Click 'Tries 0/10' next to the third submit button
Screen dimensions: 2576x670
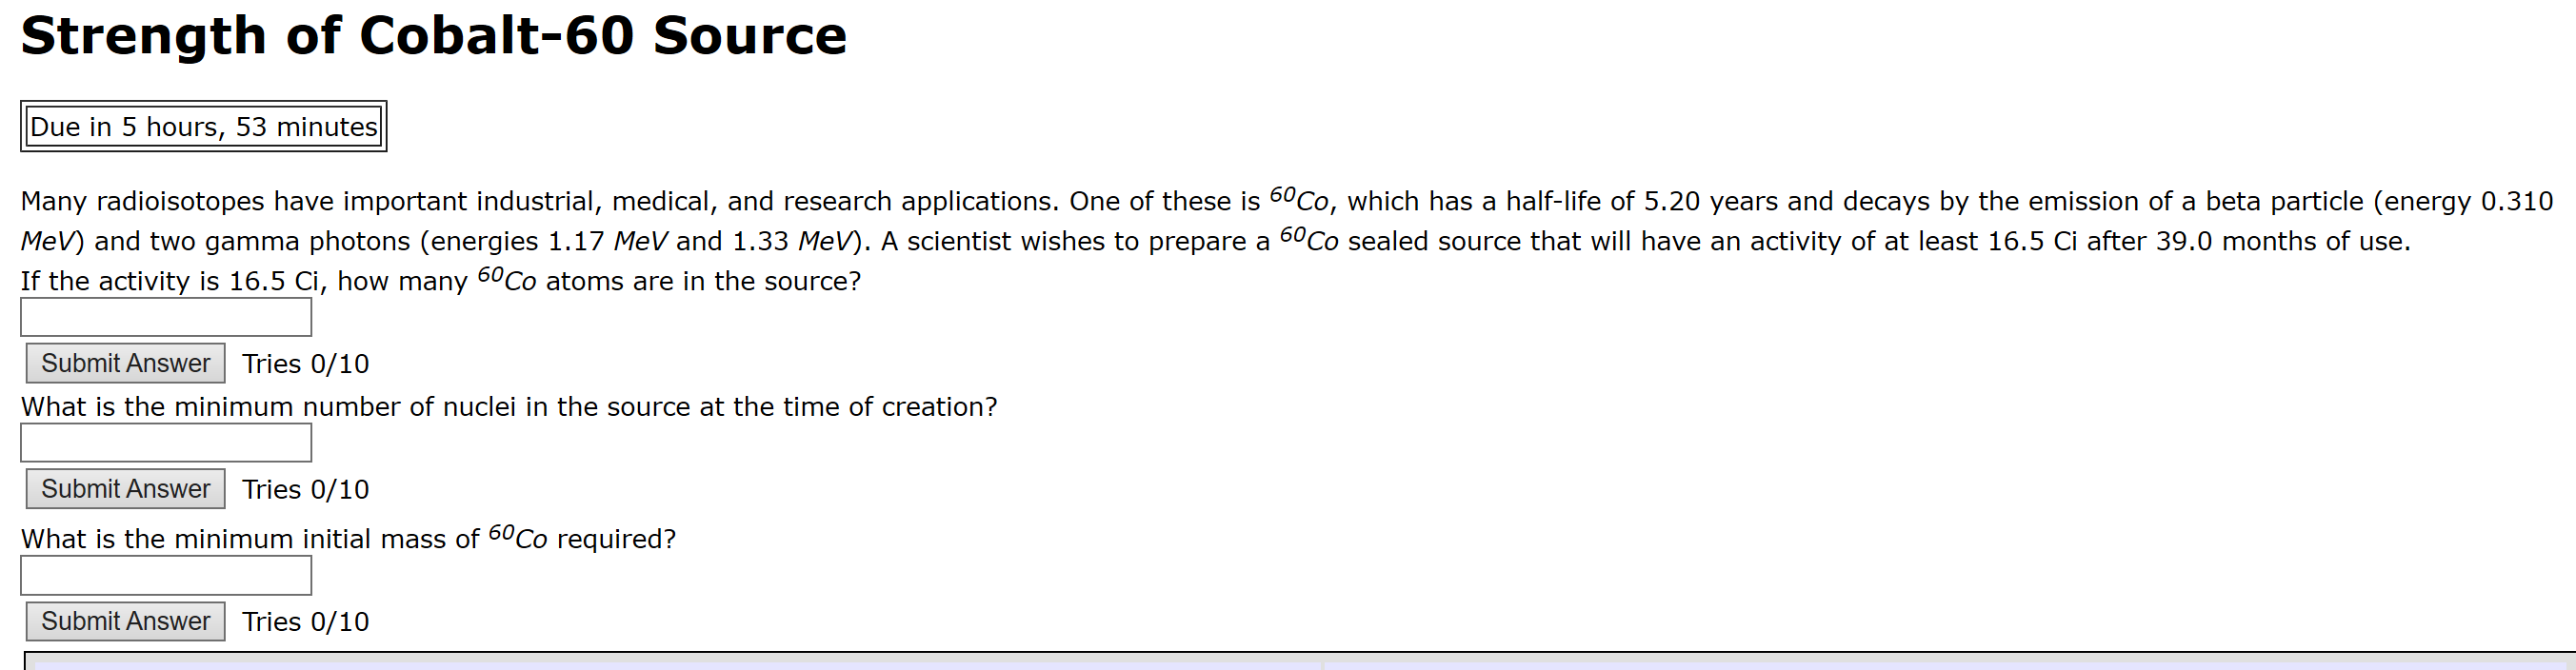coord(305,621)
